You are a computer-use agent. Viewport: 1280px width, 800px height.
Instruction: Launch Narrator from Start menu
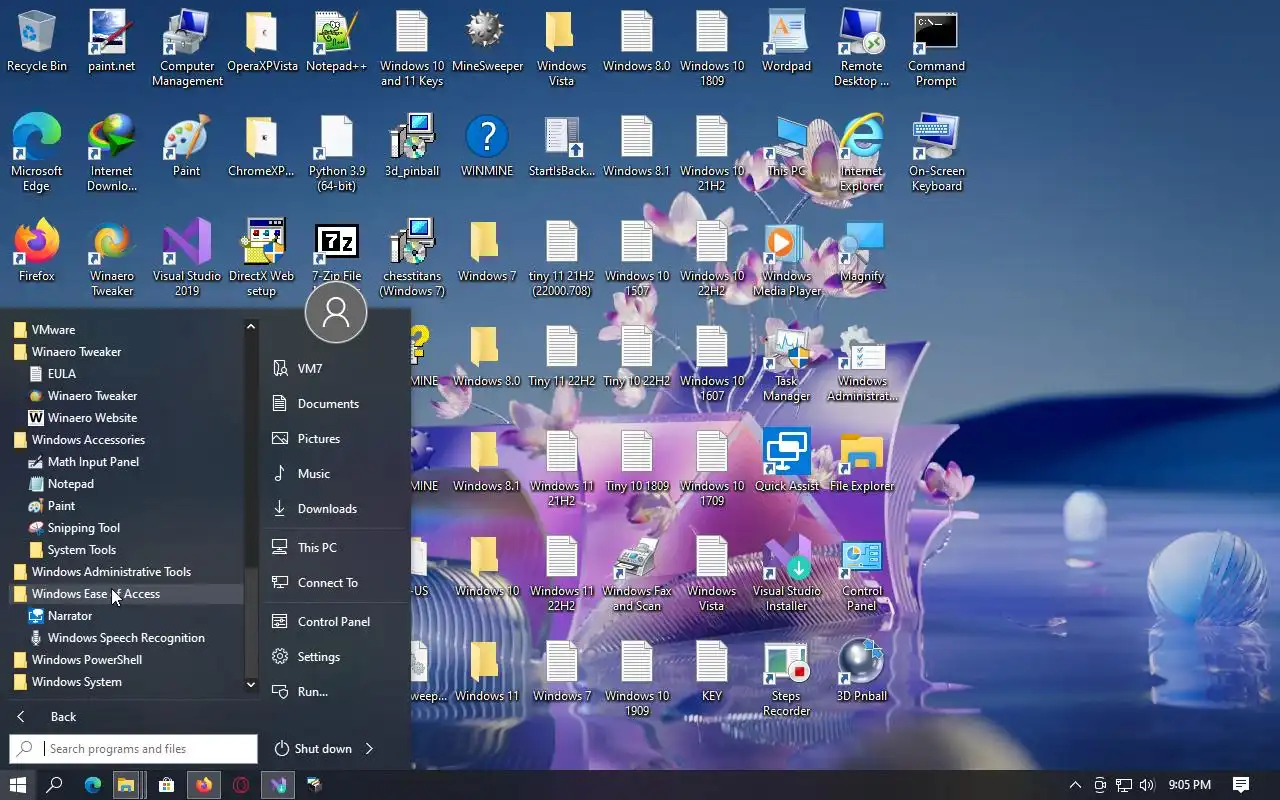coord(124,616)
